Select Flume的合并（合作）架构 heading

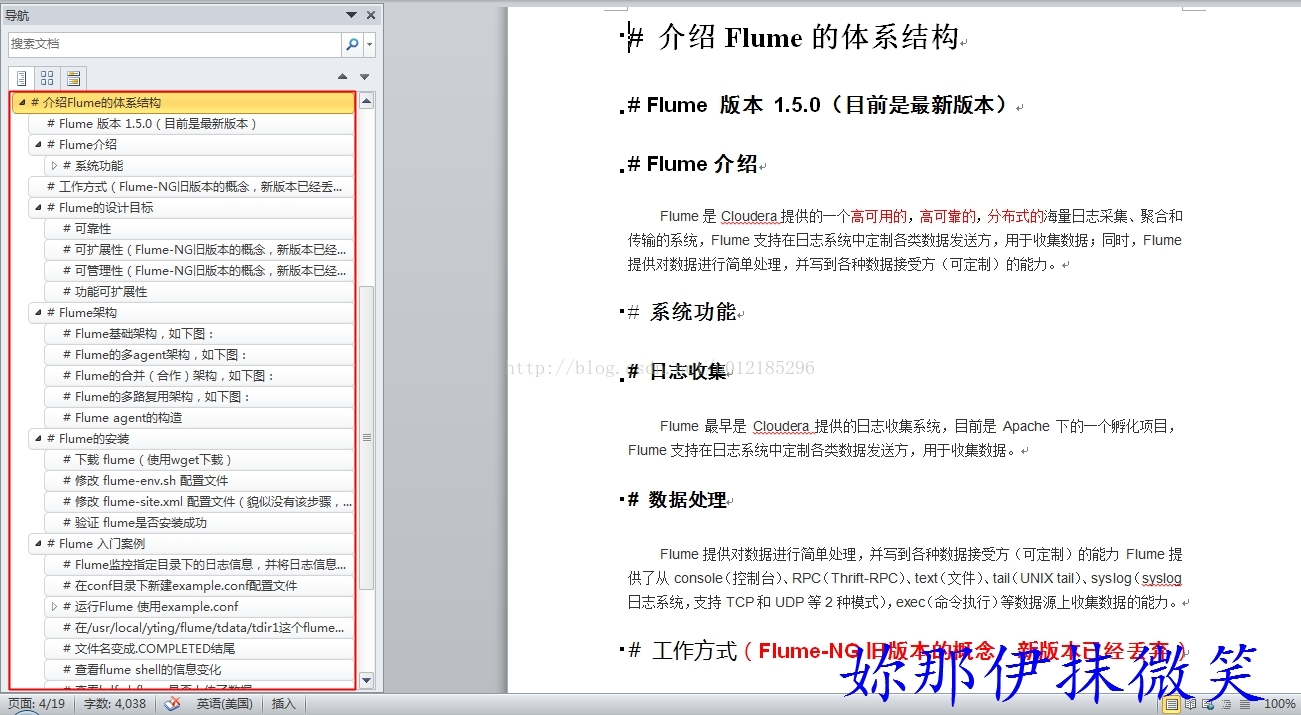pos(200,376)
